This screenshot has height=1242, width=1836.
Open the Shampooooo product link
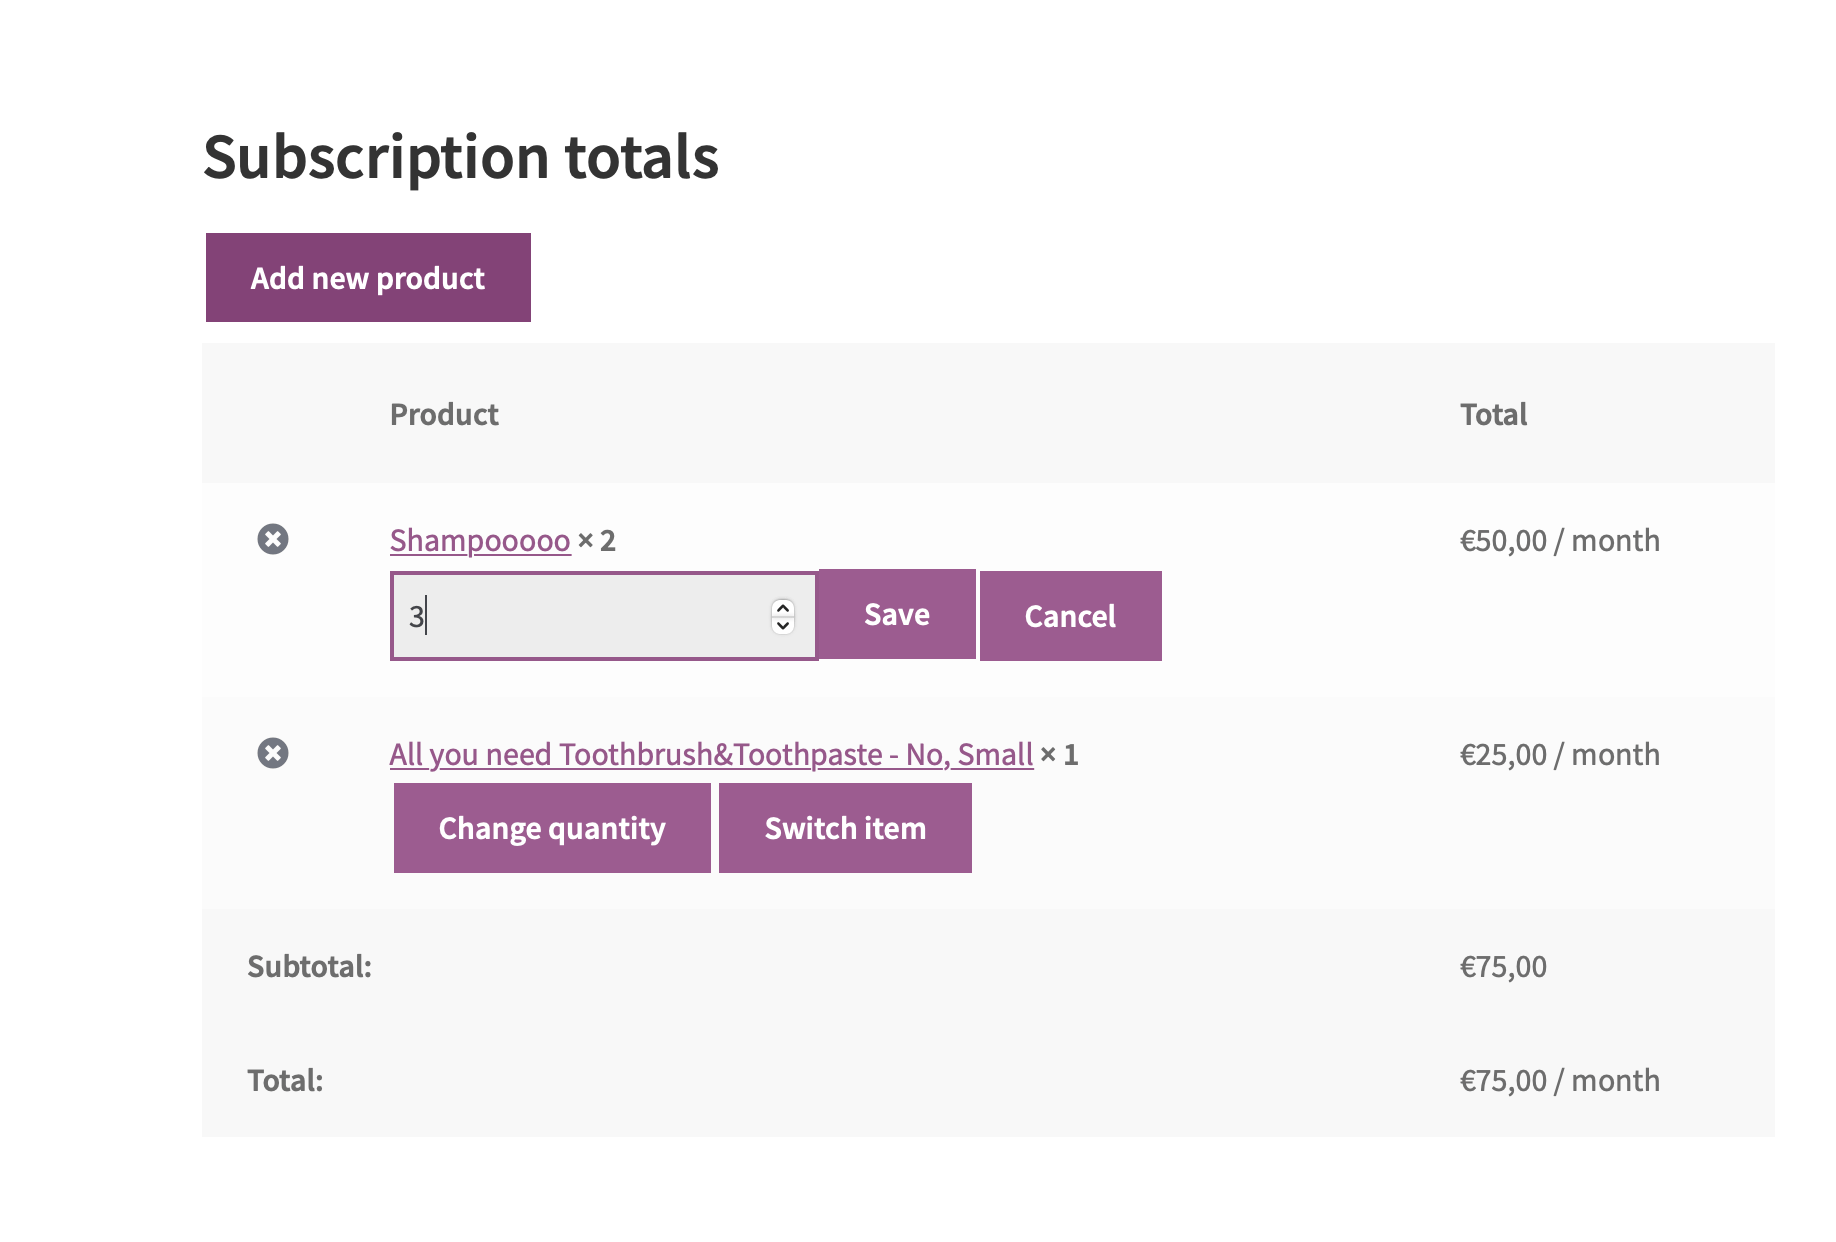480,539
